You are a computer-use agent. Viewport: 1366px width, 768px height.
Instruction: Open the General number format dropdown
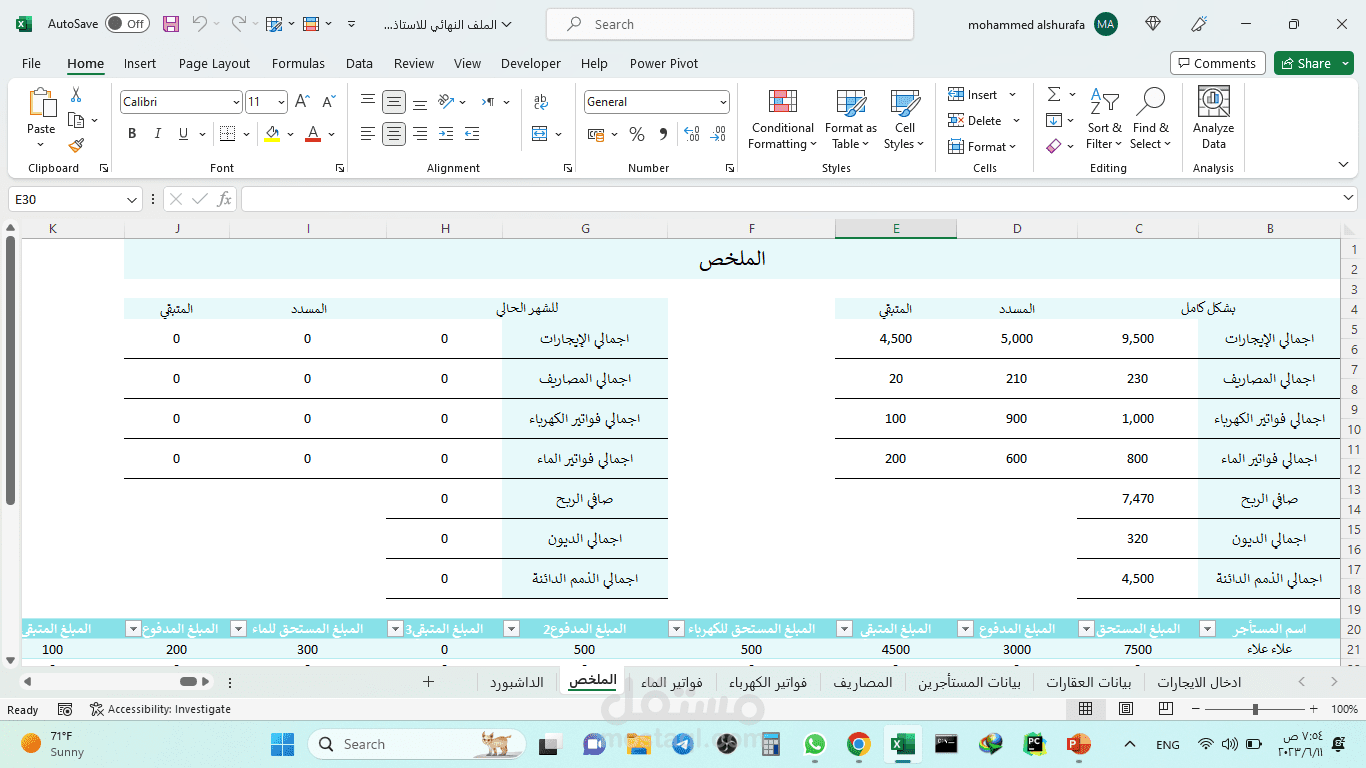[x=723, y=102]
